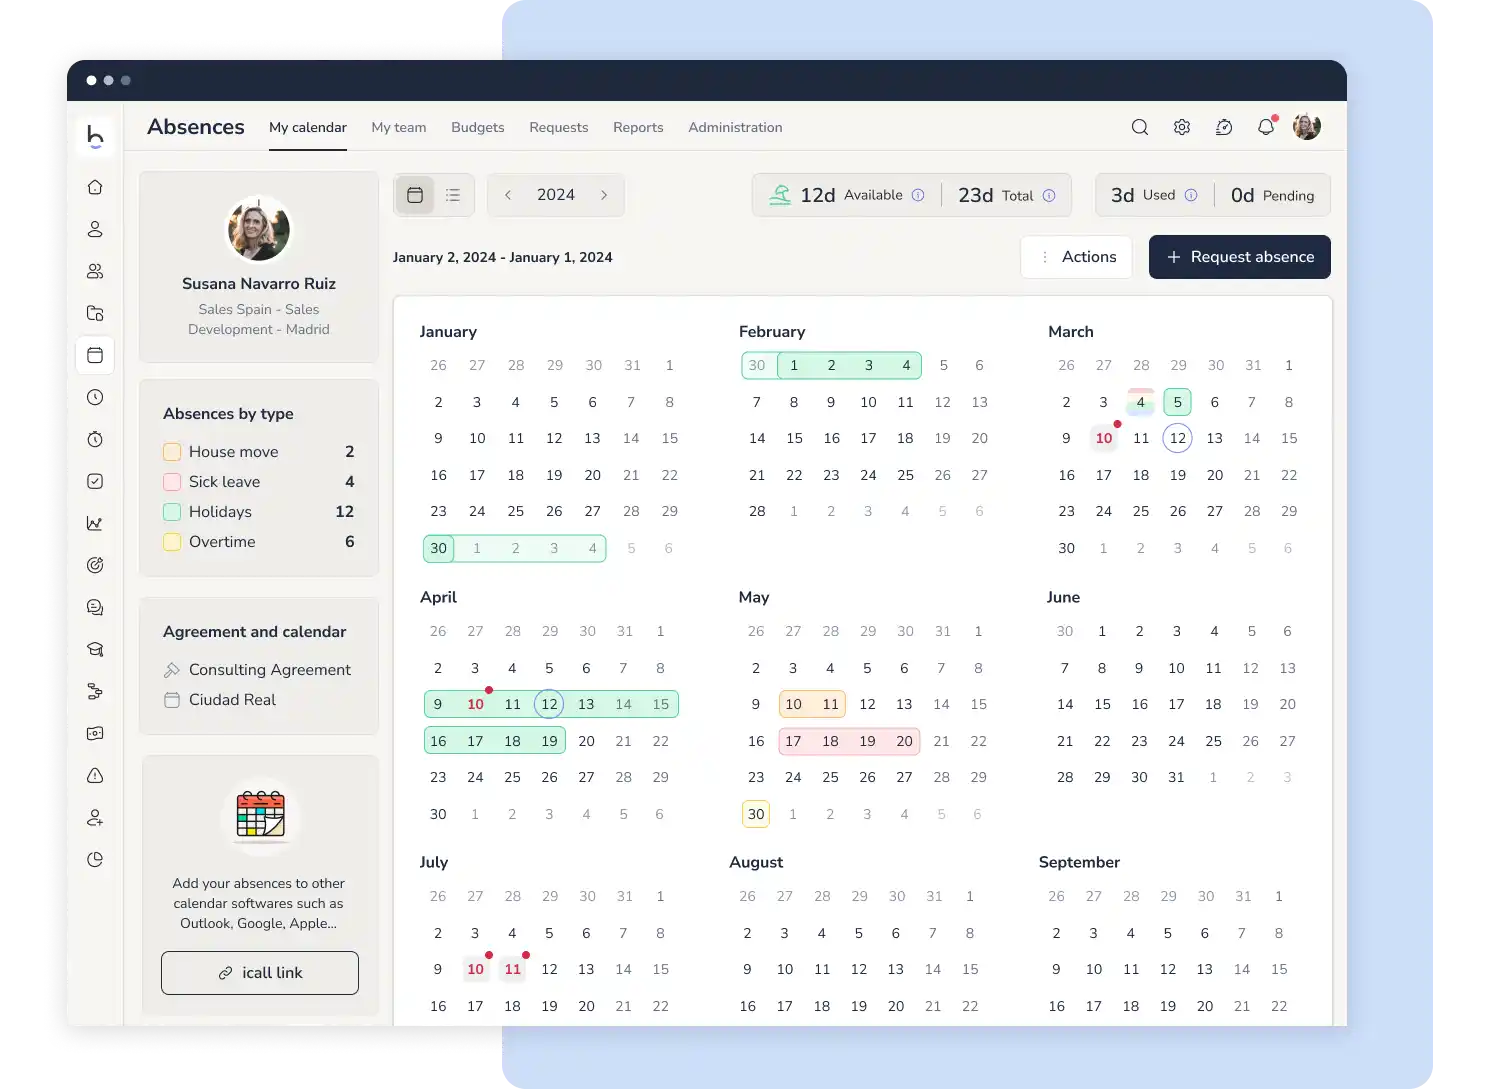Click the 2024 year label
Screen dimensions: 1500x1089
556,195
